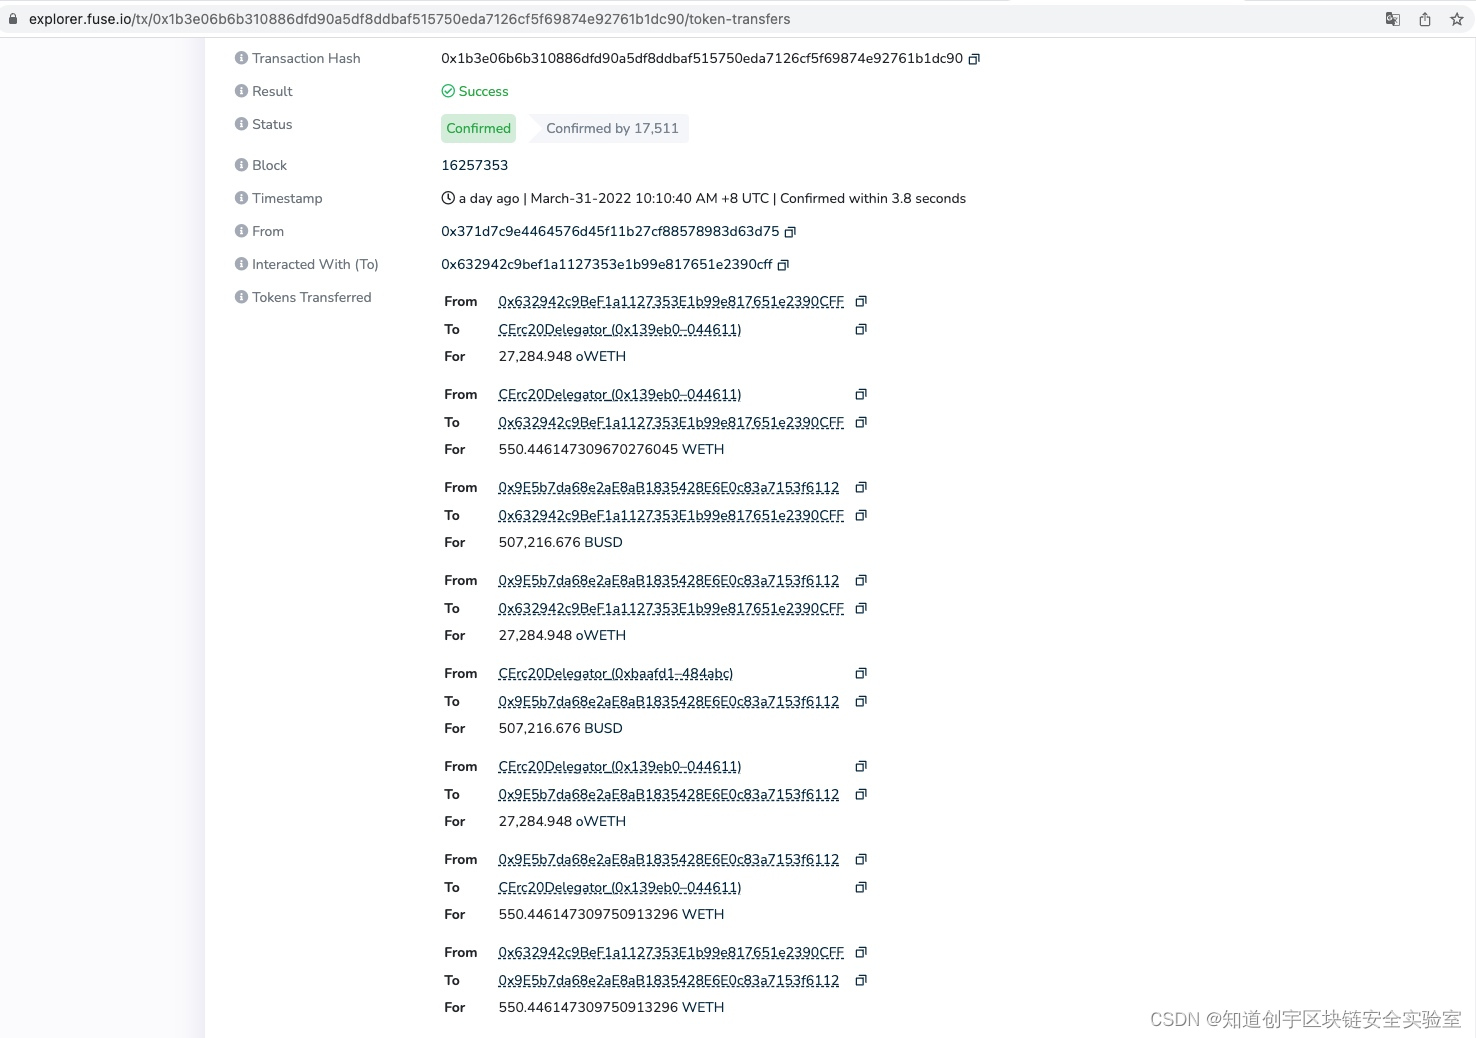This screenshot has height=1038, width=1476.
Task: Open From address link of first token transfer
Action: click(671, 301)
